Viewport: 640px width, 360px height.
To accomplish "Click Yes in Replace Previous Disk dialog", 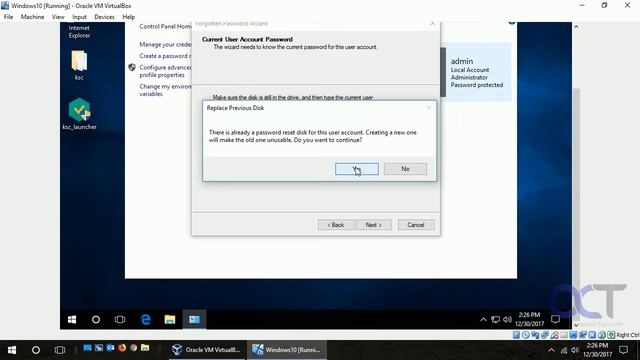I will pyautogui.click(x=357, y=169).
